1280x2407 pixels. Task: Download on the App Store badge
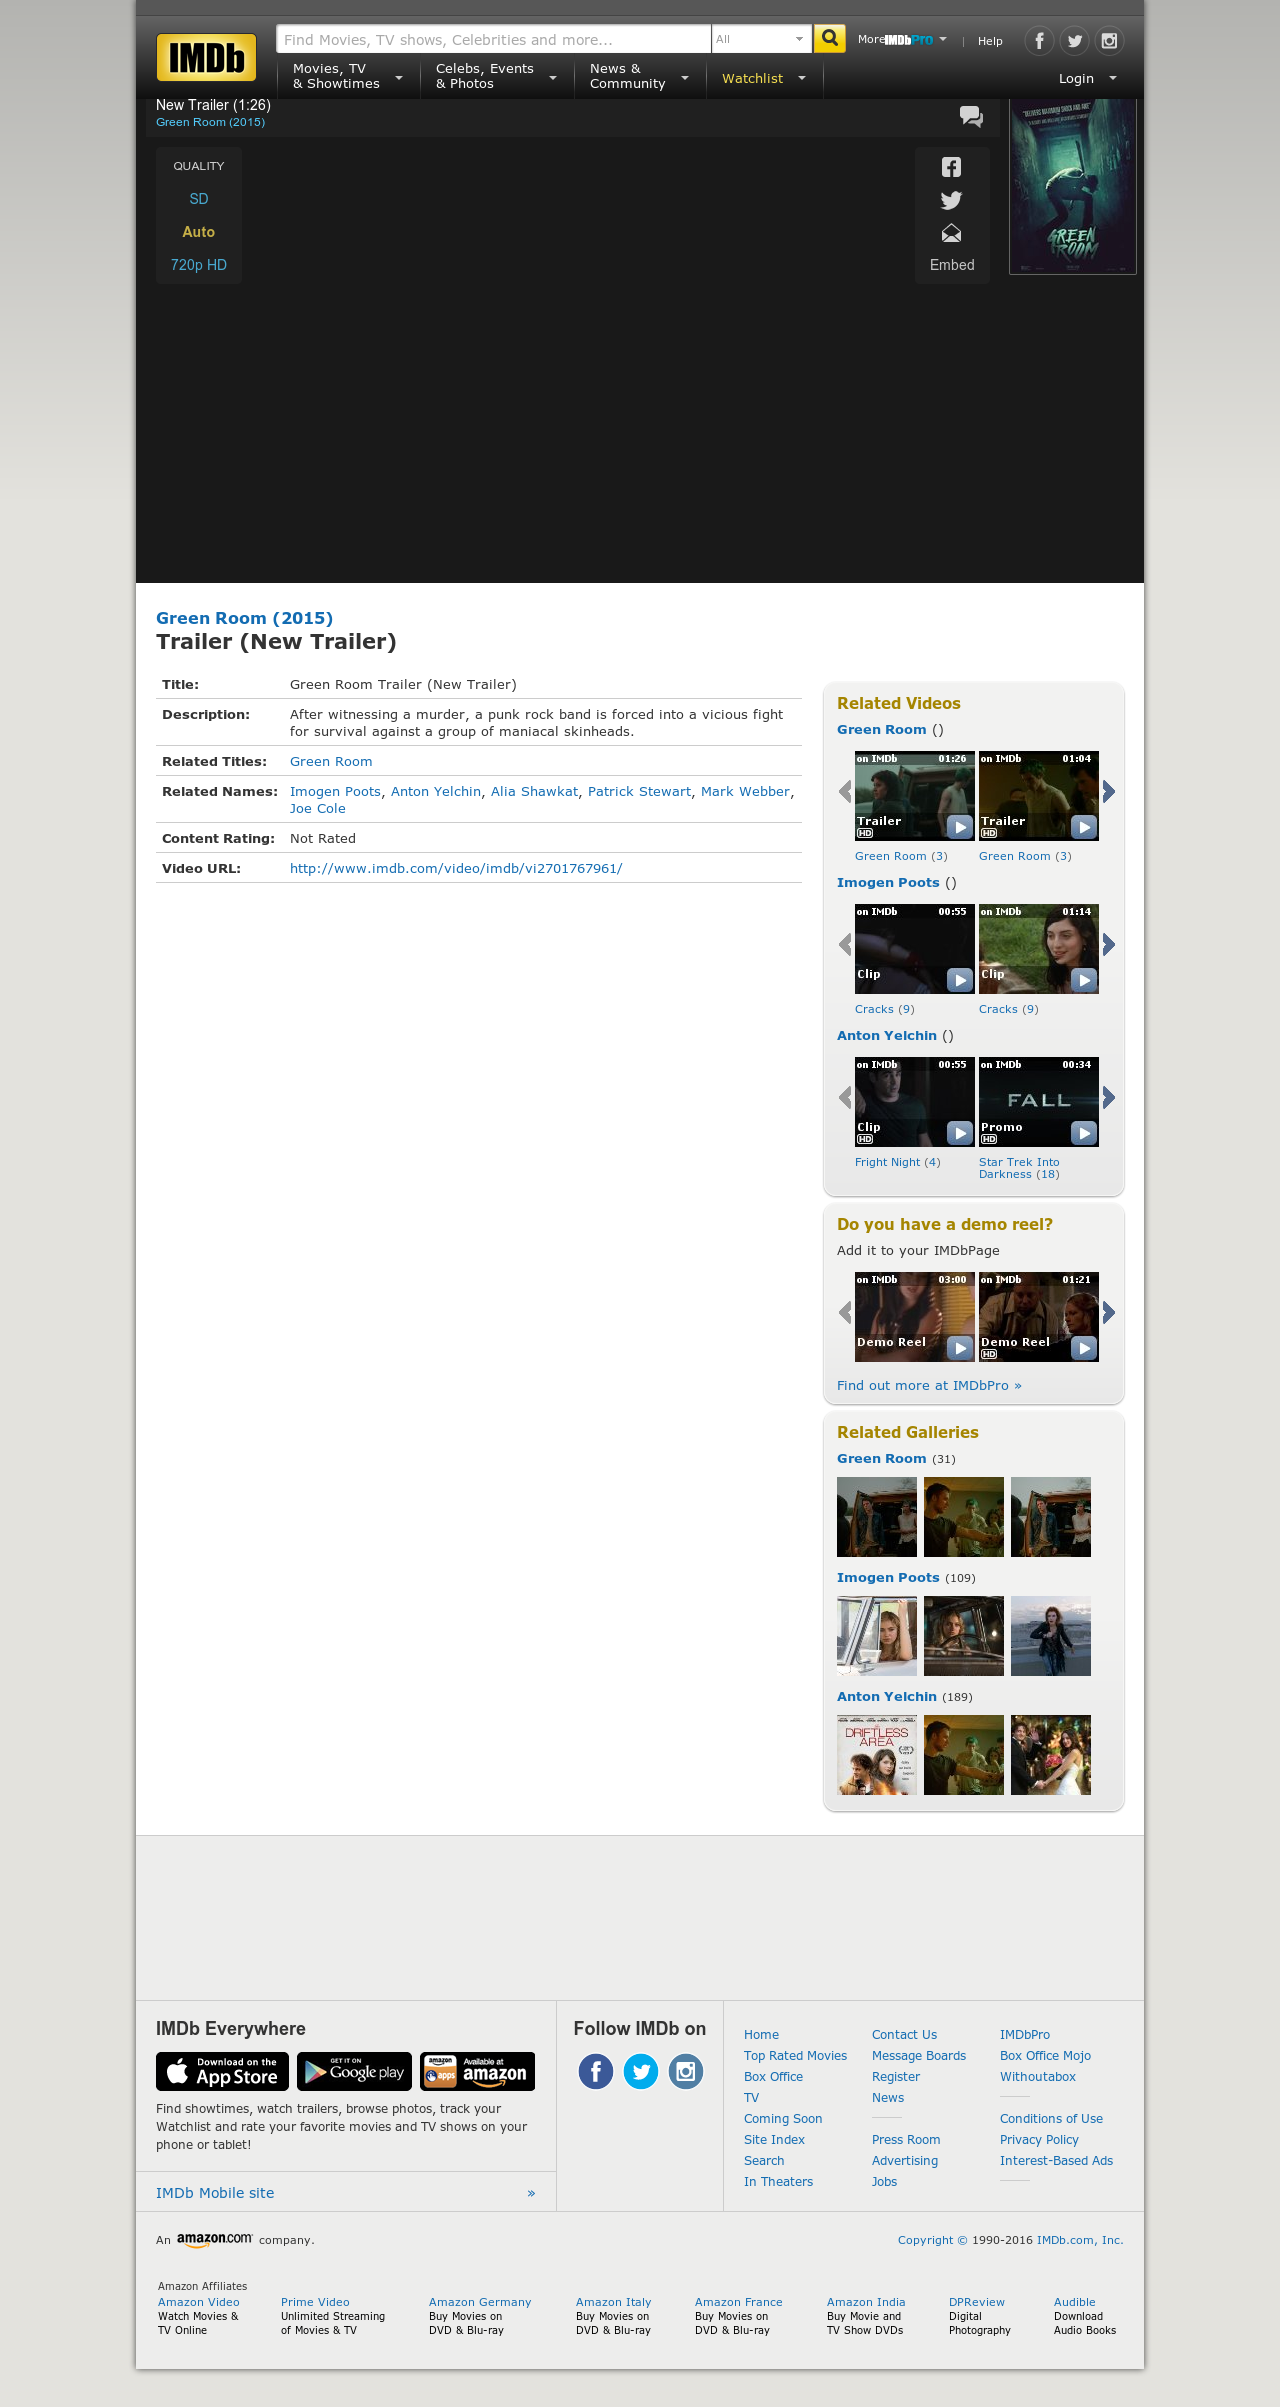pyautogui.click(x=222, y=2071)
